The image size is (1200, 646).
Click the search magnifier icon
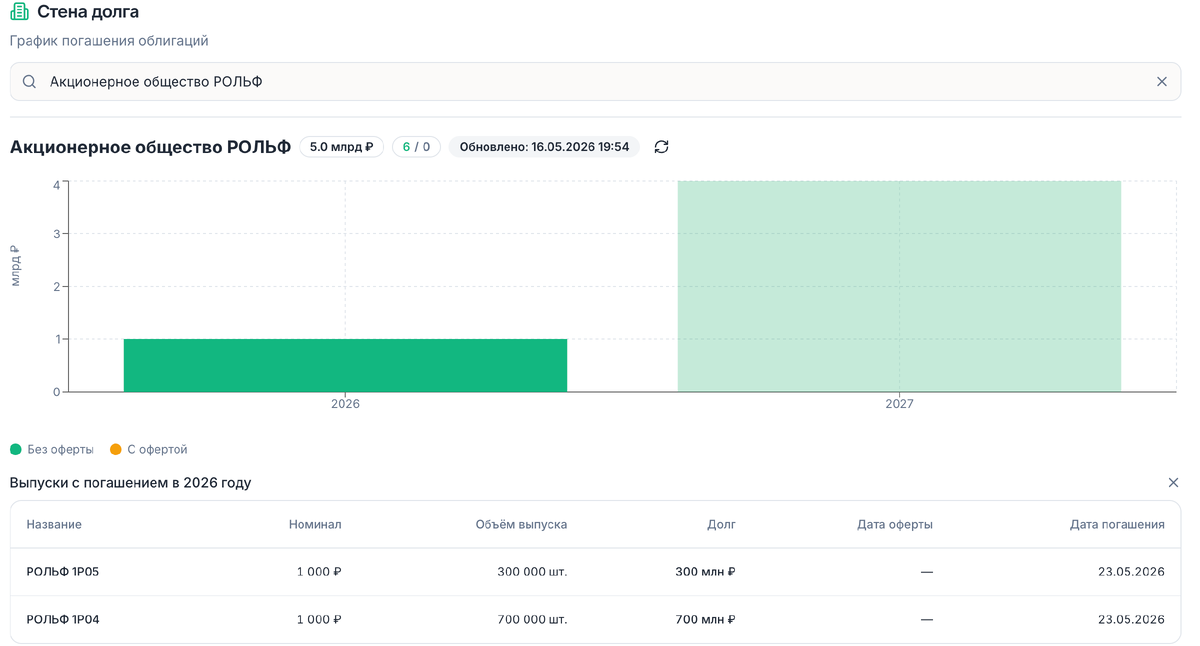[30, 82]
